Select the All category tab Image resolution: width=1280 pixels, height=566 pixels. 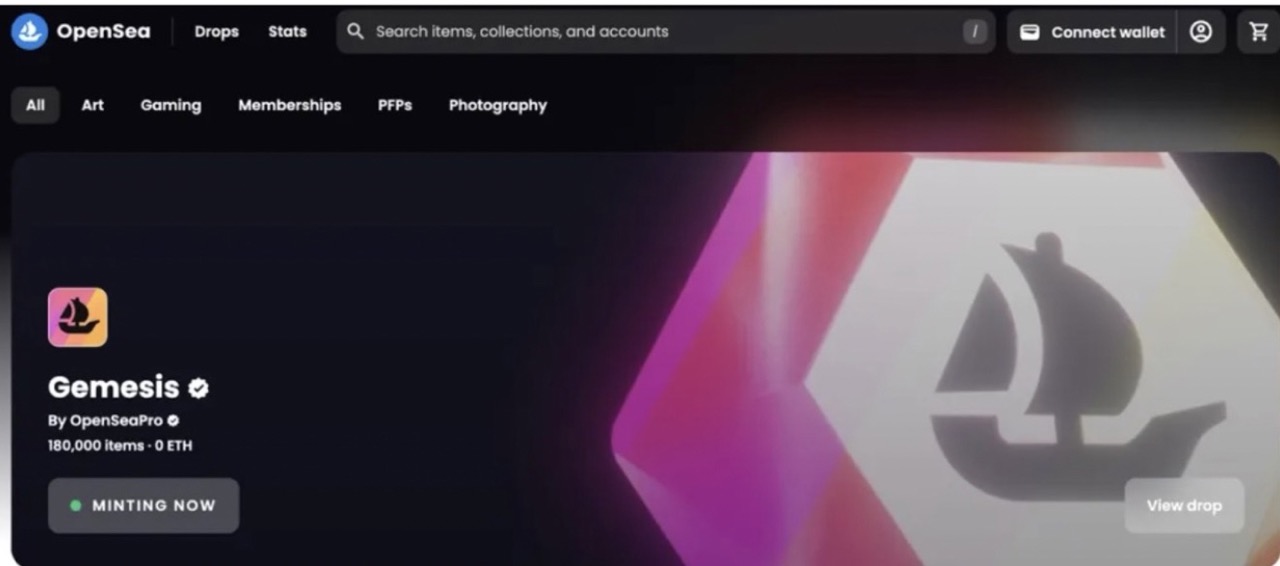pos(35,105)
